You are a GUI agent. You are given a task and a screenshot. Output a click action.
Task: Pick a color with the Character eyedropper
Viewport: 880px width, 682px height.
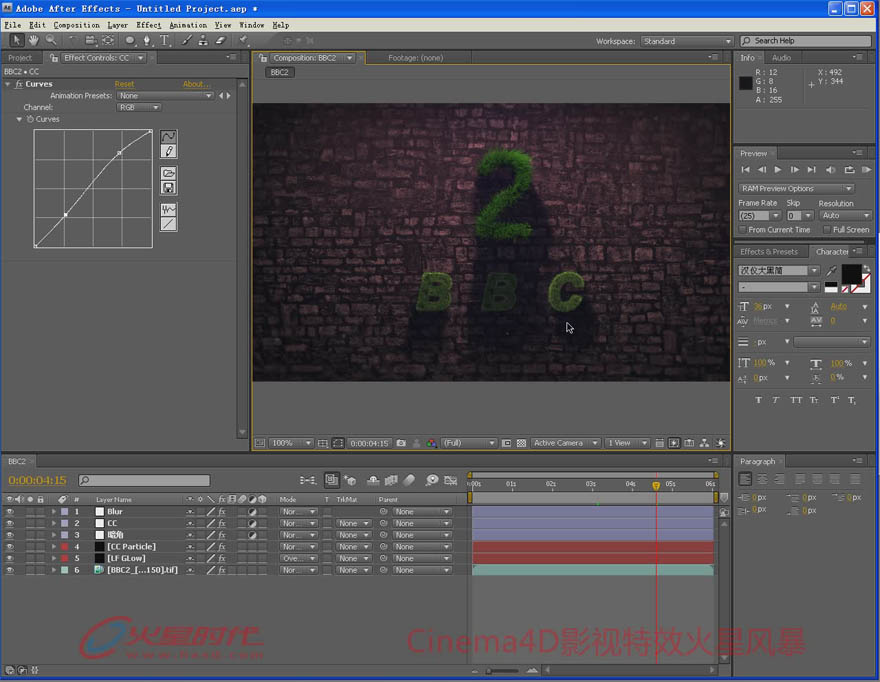[832, 271]
